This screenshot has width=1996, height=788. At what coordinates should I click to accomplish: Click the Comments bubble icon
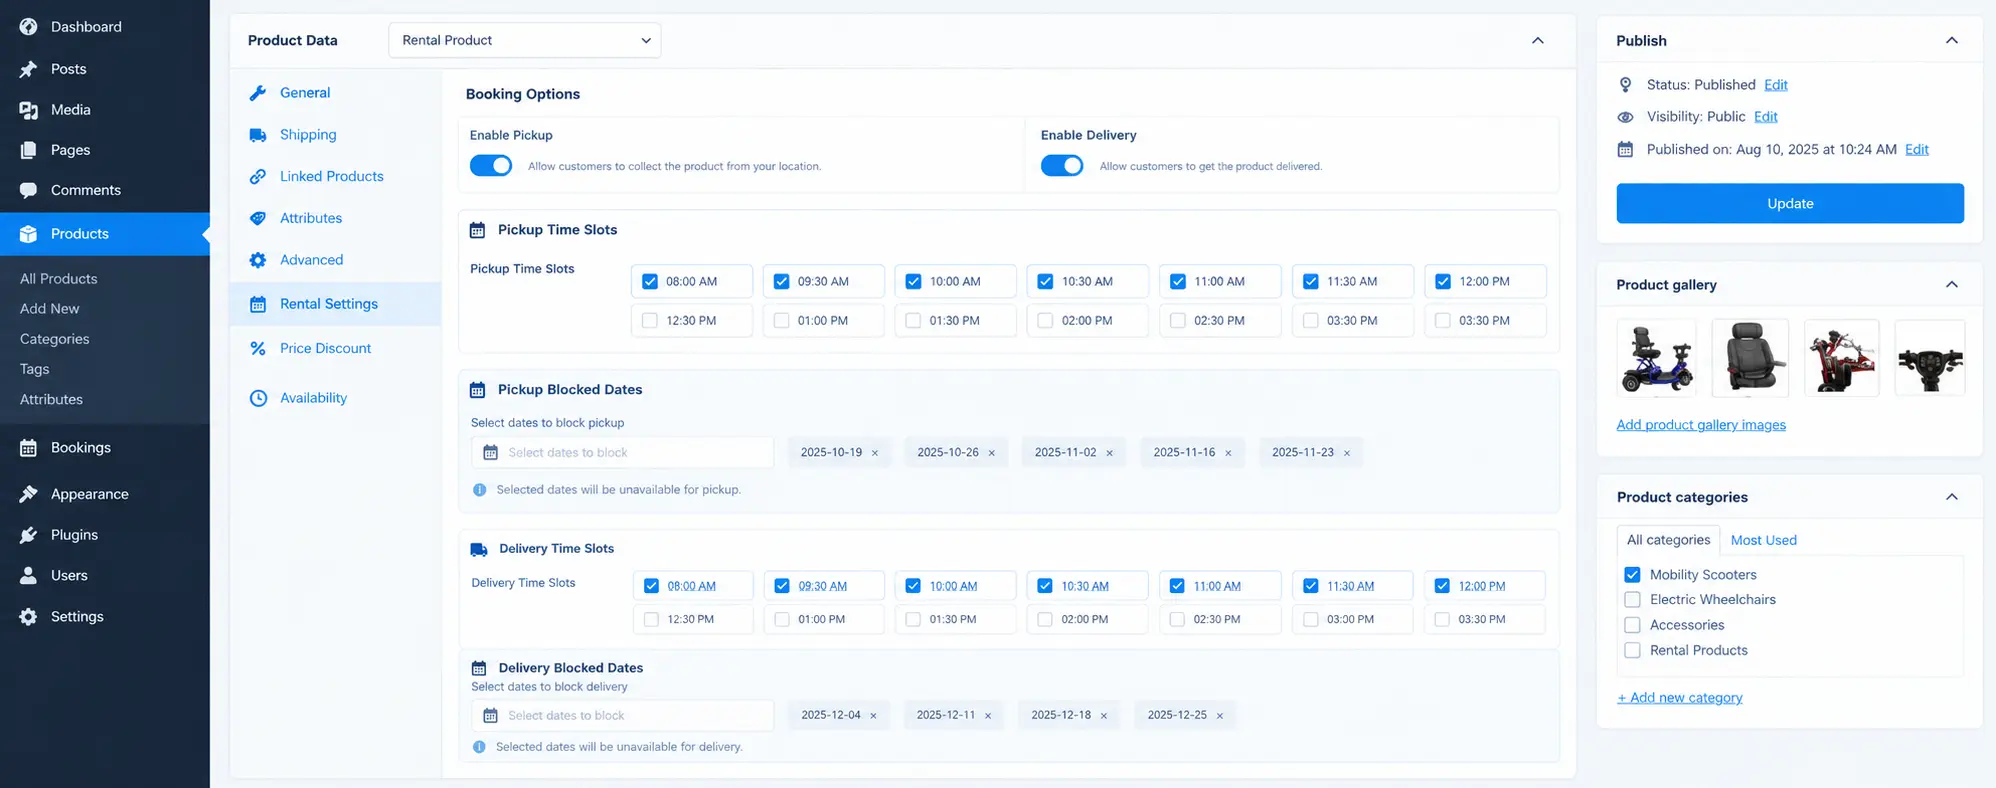29,190
